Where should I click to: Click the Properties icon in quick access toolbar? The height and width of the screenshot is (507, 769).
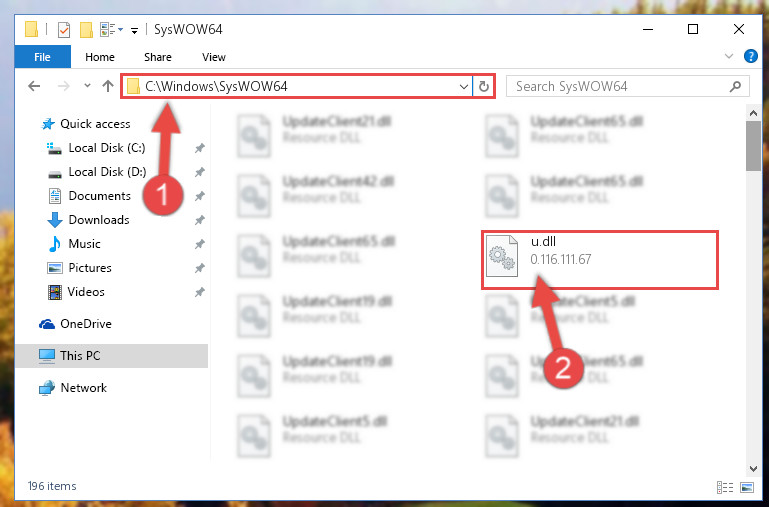(x=64, y=29)
